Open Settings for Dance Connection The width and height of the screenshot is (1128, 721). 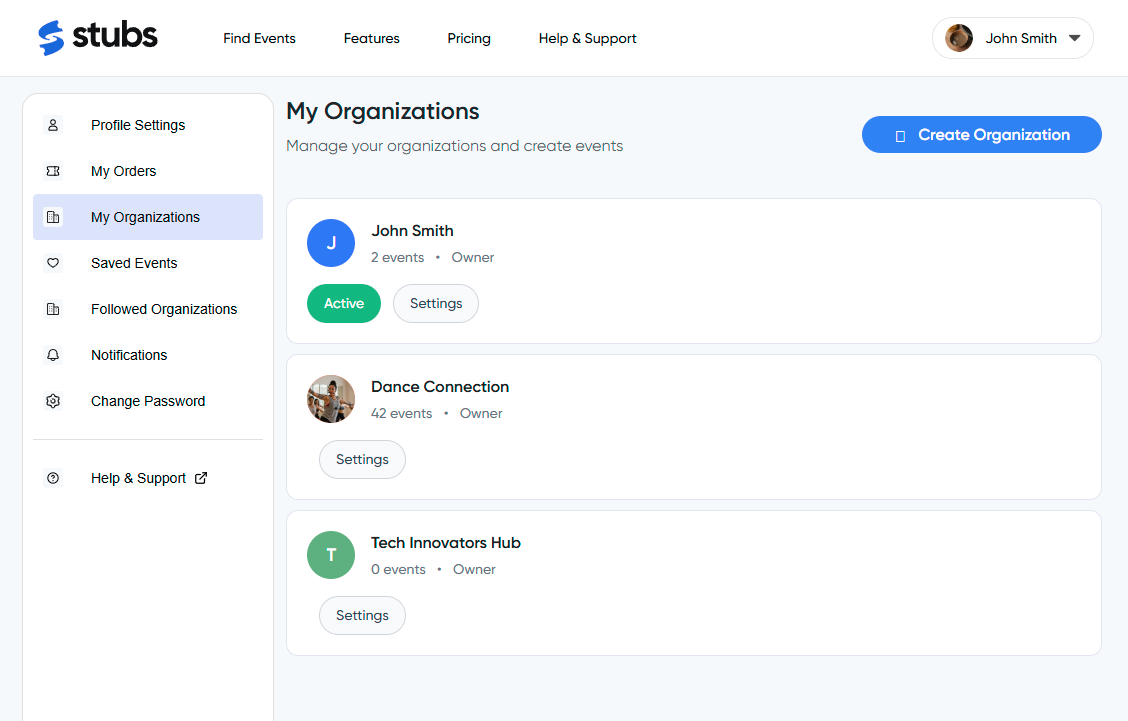tap(362, 459)
